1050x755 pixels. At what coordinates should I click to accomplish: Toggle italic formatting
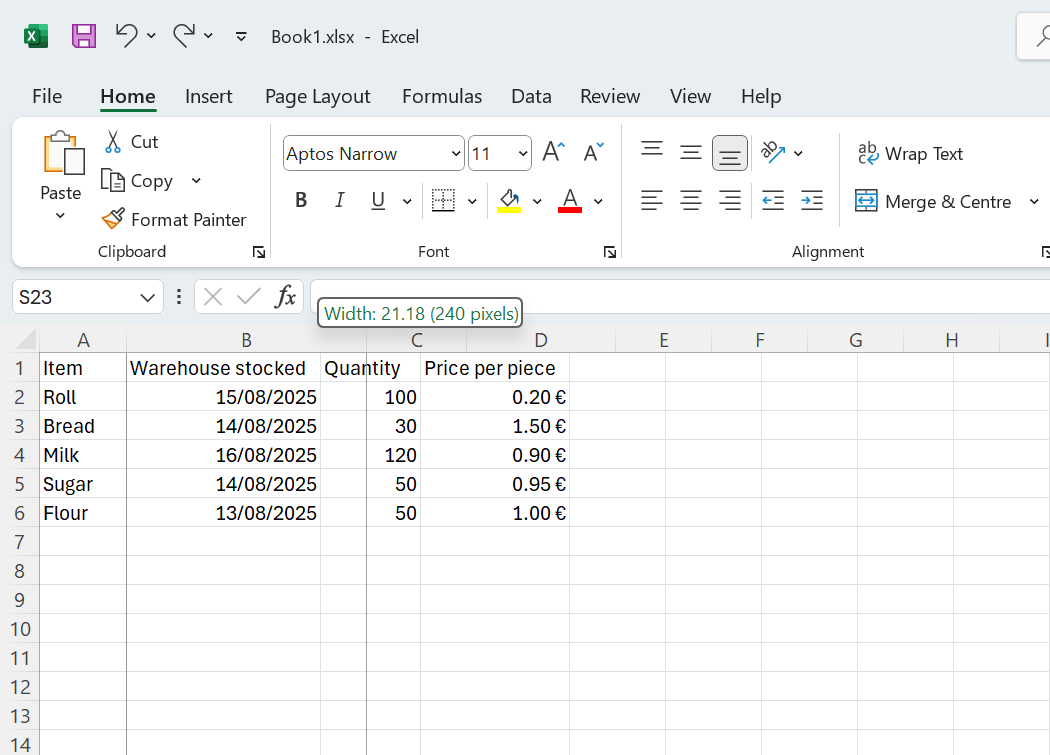click(x=340, y=200)
